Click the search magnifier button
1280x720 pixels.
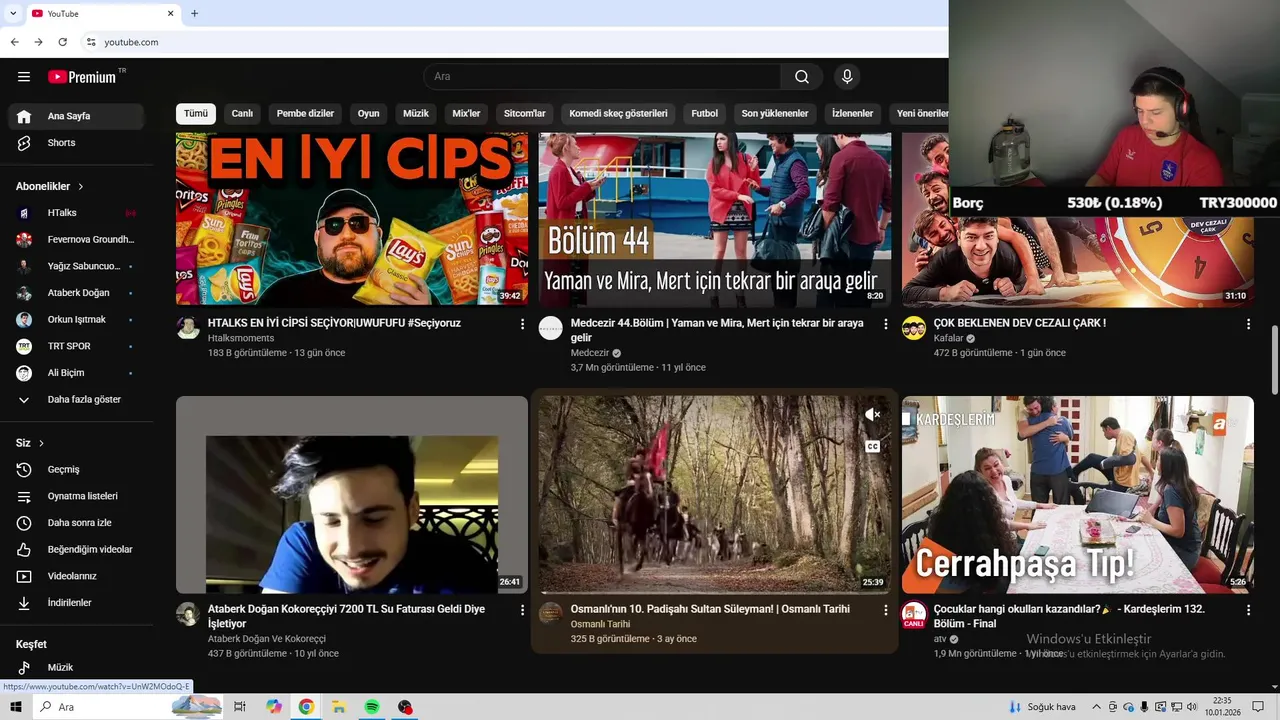tap(802, 77)
